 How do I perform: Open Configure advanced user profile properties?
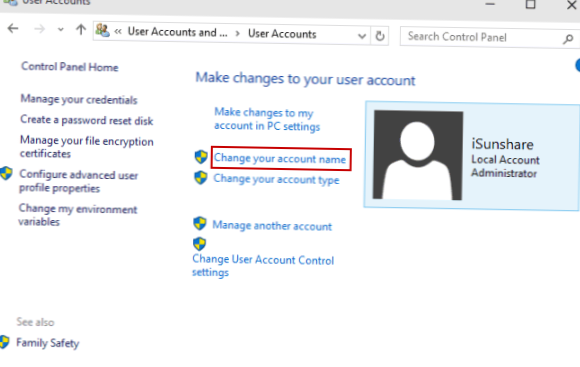click(x=78, y=181)
